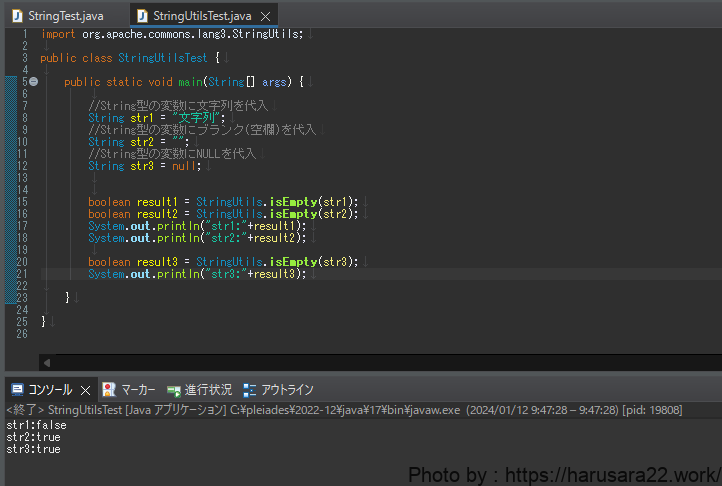Switch to the StringTest.java tab
The width and height of the screenshot is (722, 486).
coord(66,16)
